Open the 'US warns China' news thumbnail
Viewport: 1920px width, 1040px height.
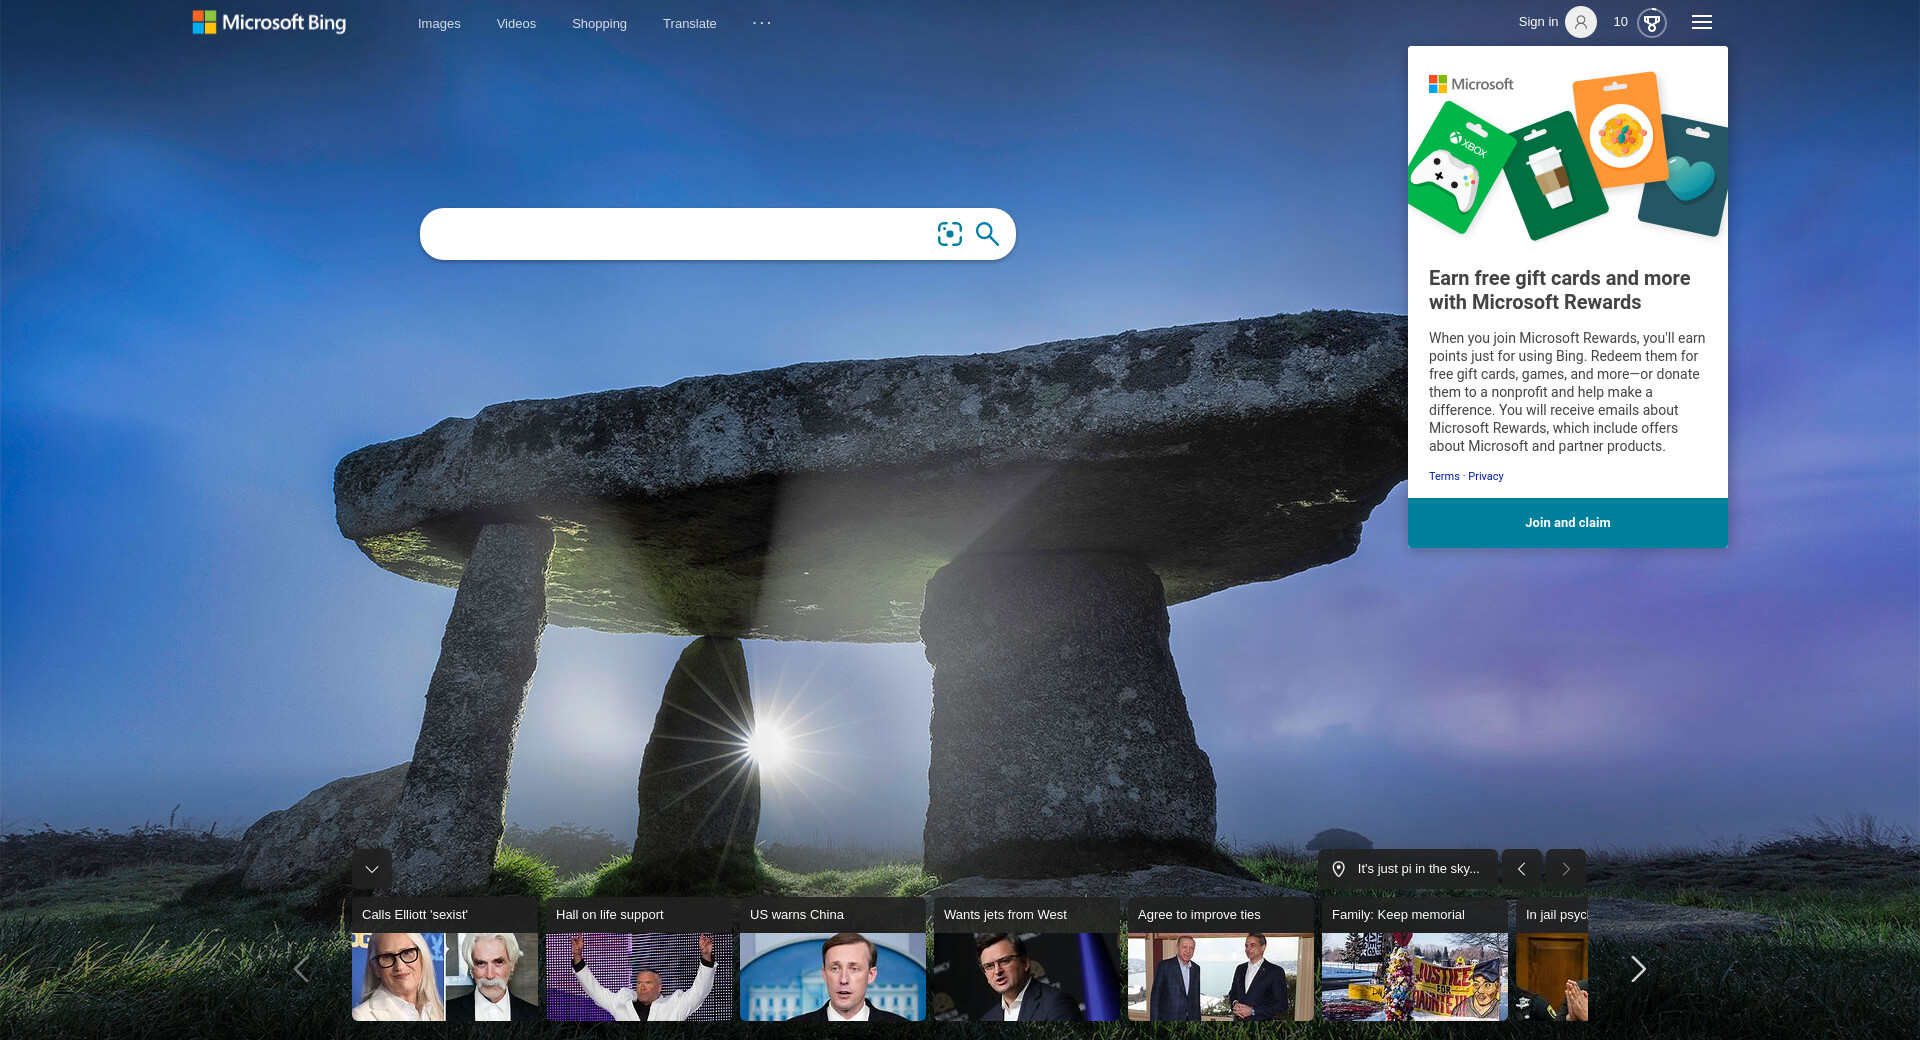832,975
